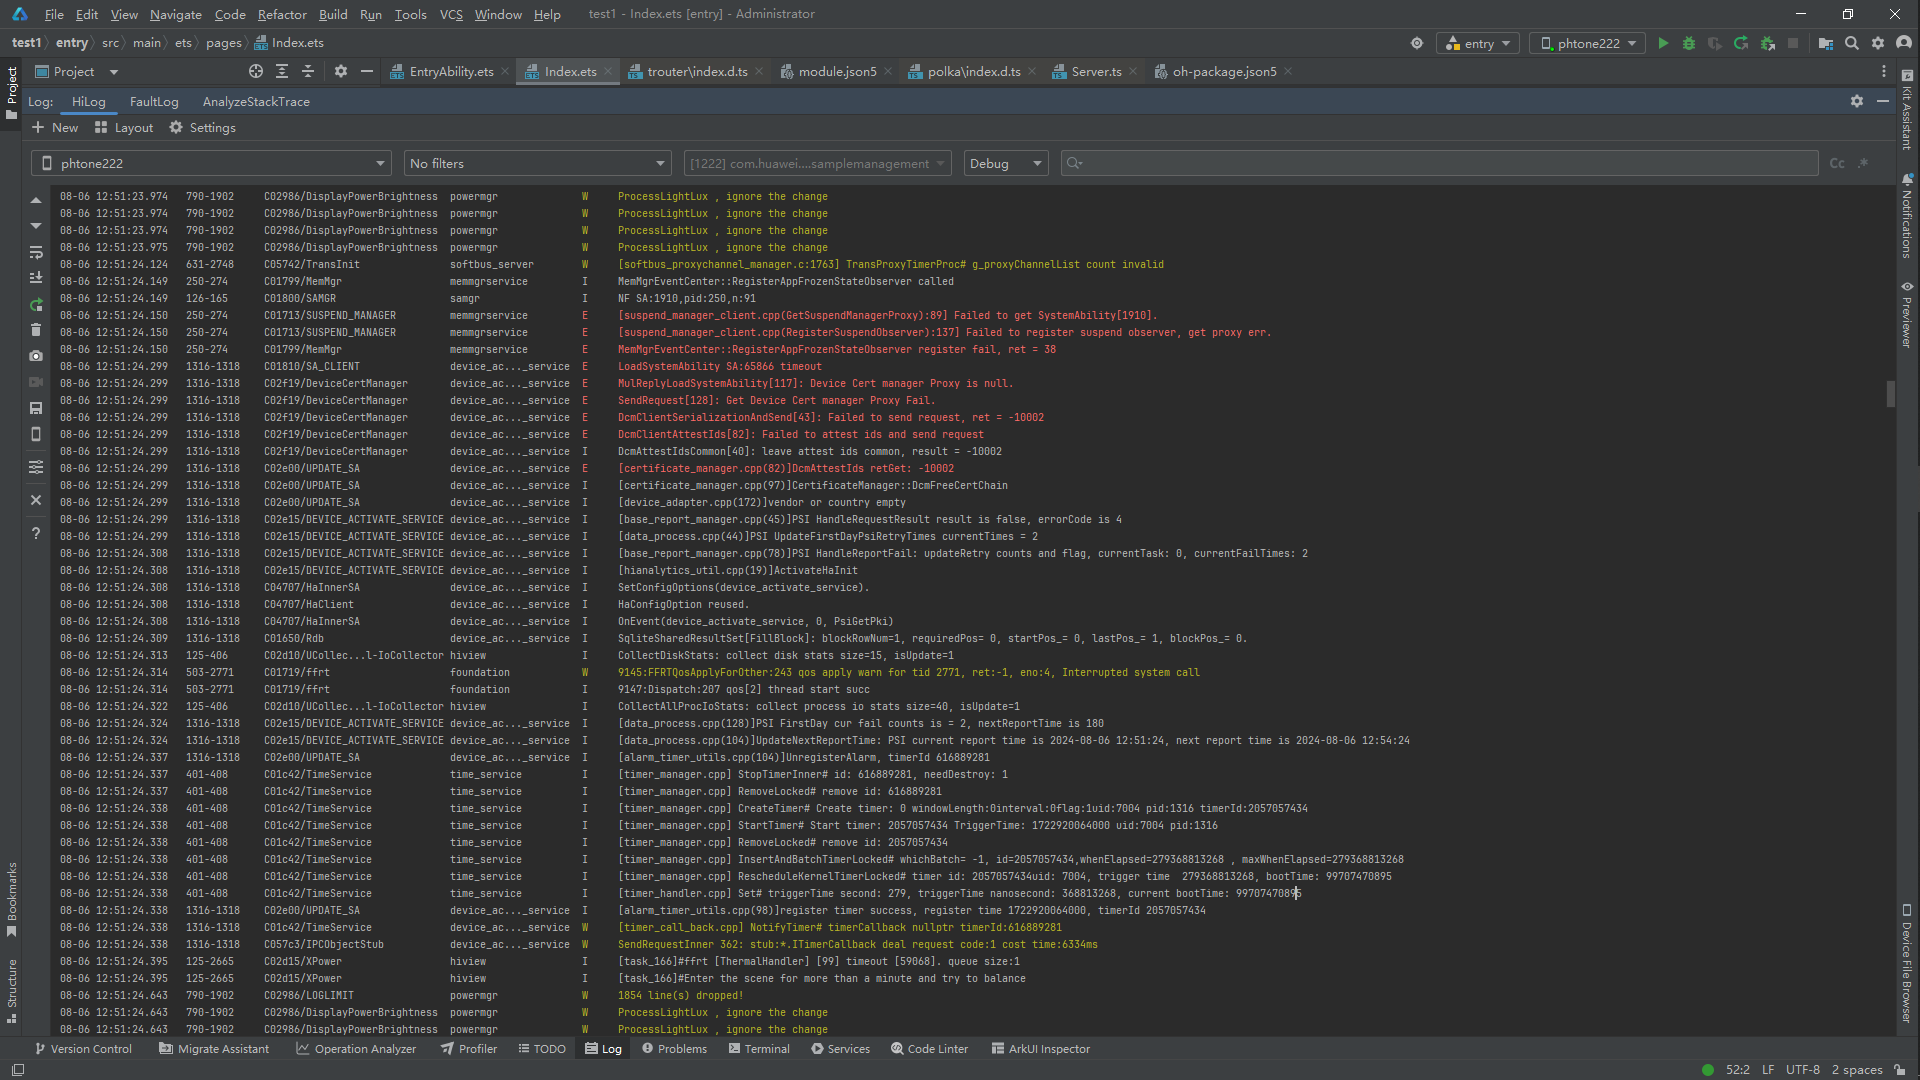This screenshot has width=1920, height=1080.
Task: Click the UTF-8 encoding in status bar
Action: [1802, 1069]
